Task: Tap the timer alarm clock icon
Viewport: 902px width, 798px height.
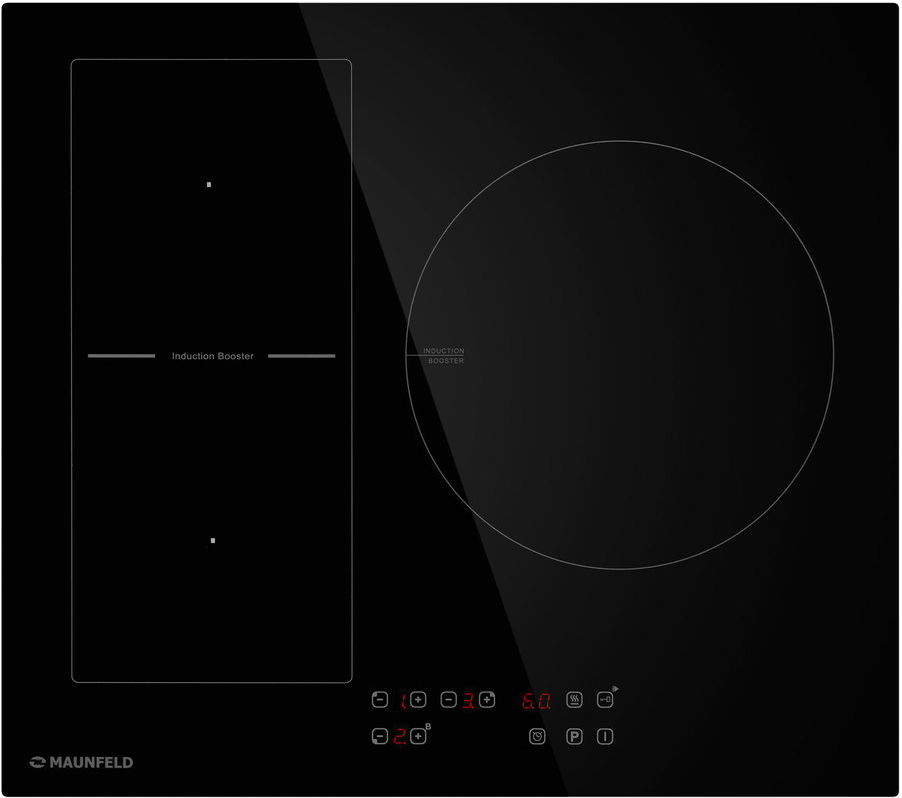Action: [x=537, y=736]
